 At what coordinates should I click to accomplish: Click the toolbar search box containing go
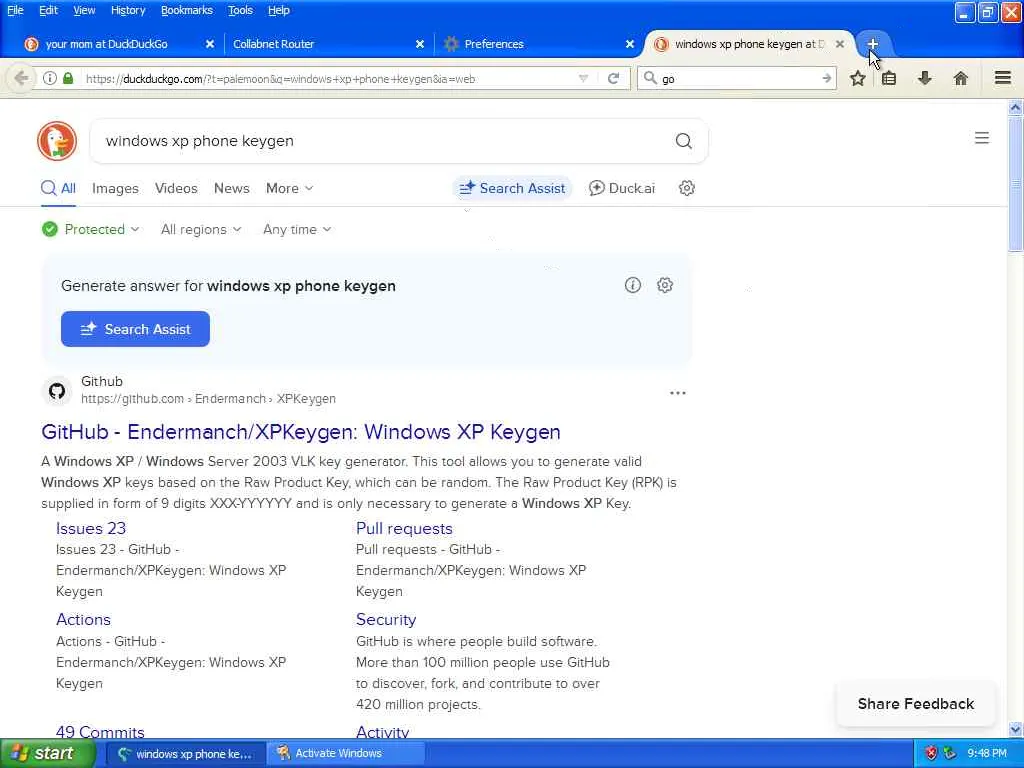pos(738,78)
